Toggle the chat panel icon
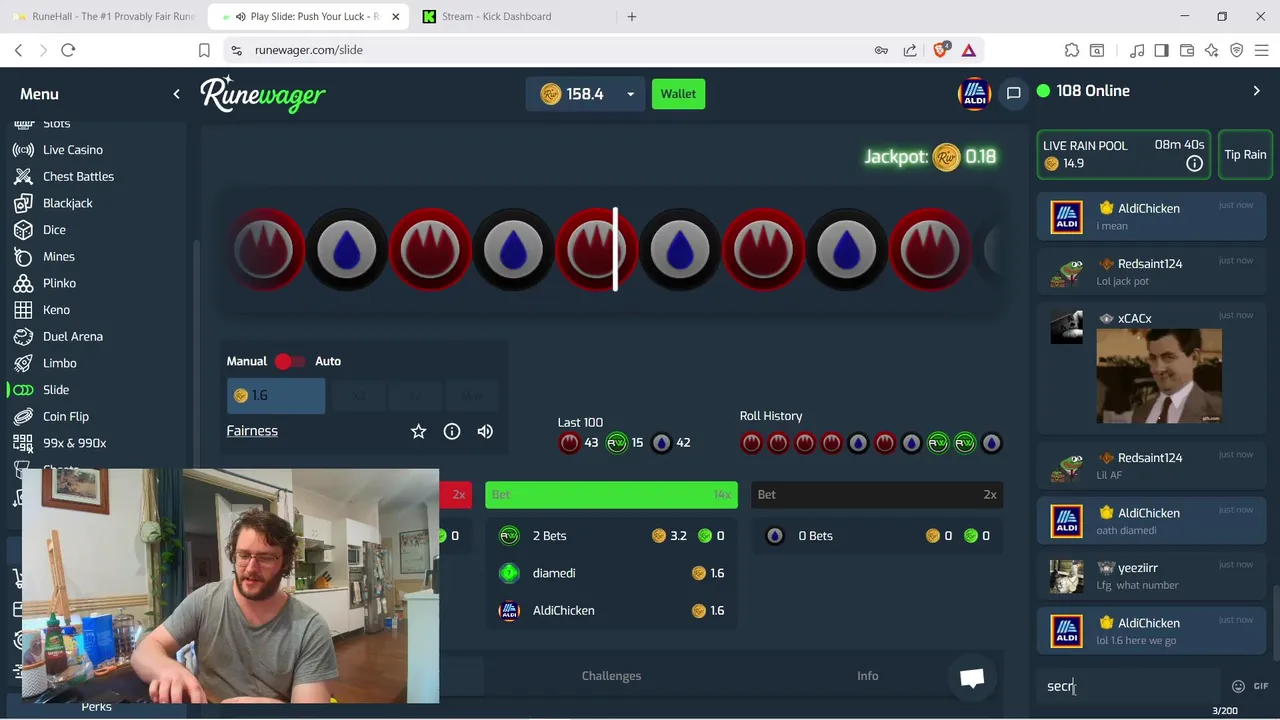This screenshot has width=1280, height=720. point(1013,93)
